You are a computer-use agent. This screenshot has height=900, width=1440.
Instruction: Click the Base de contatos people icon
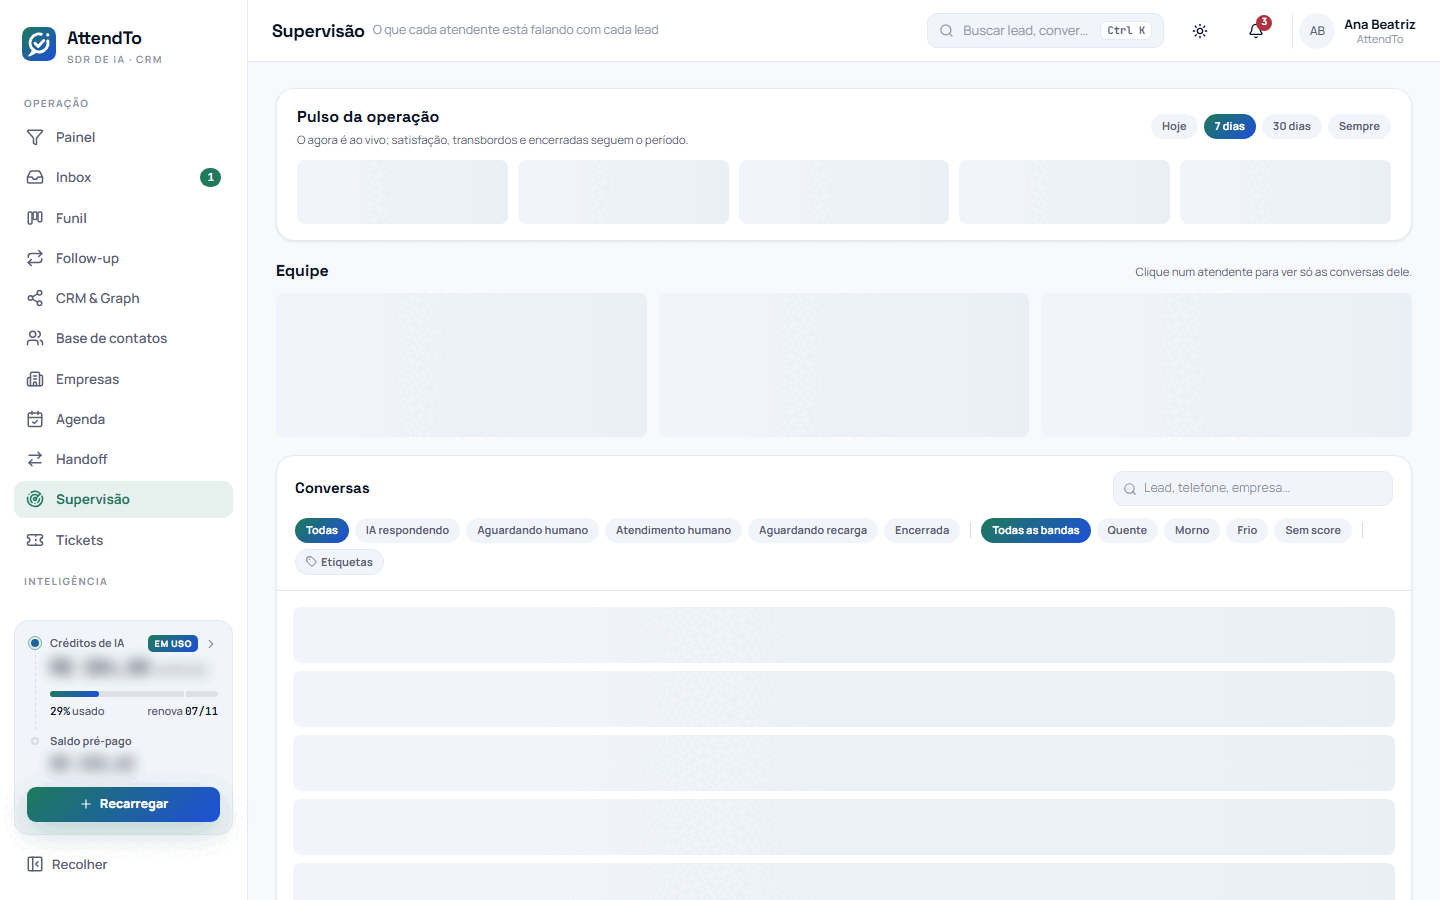point(35,338)
